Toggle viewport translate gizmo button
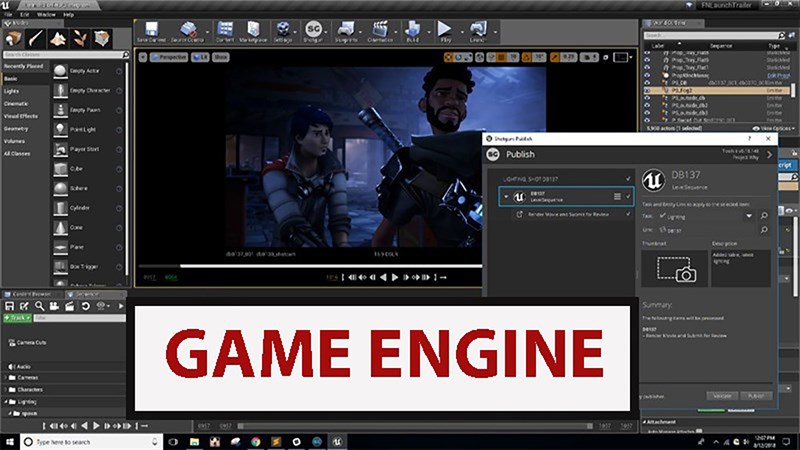 (x=448, y=57)
